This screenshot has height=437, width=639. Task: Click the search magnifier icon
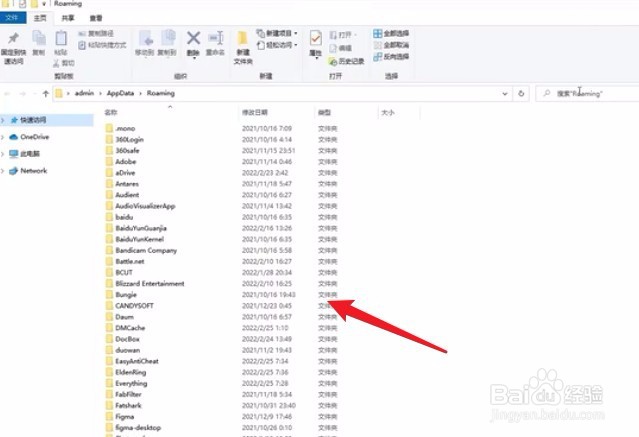click(x=547, y=93)
